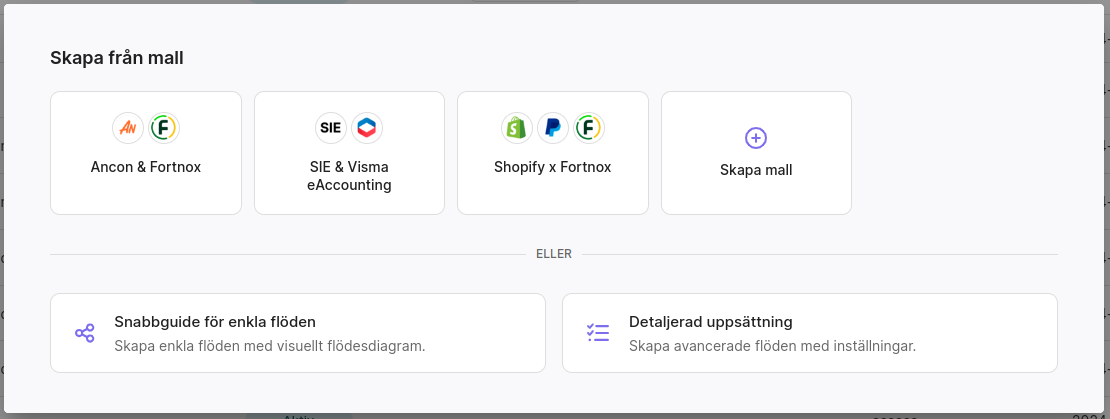The width and height of the screenshot is (1110, 419).
Task: Click description "Skapa avancerade flöden med inställningar"
Action: pyautogui.click(x=772, y=346)
